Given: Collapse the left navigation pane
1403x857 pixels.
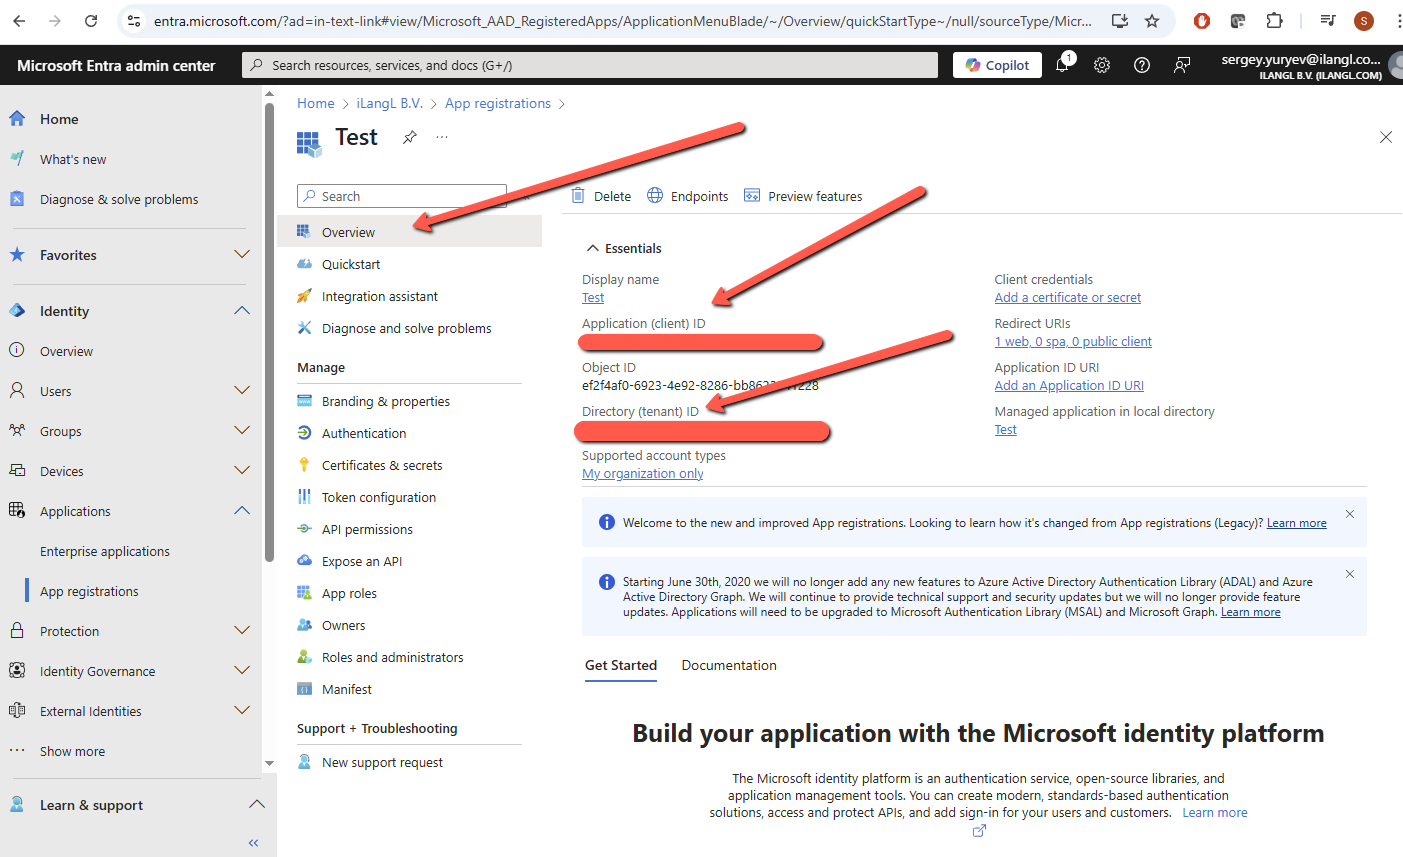Looking at the screenshot, I should tap(253, 843).
